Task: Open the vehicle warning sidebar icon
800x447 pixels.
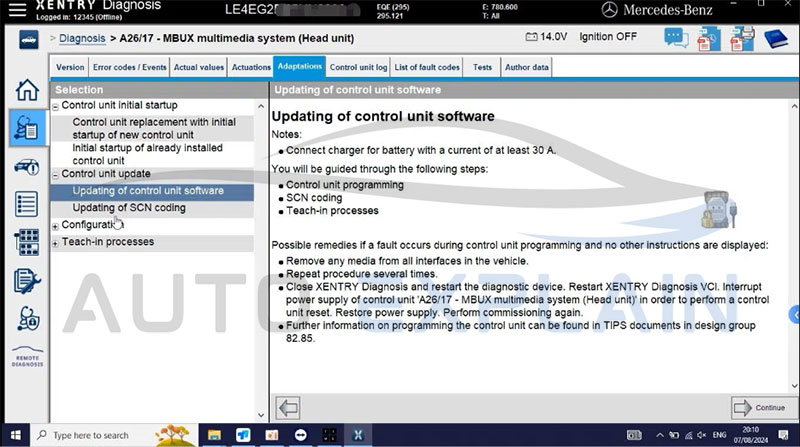Action: pos(27,166)
